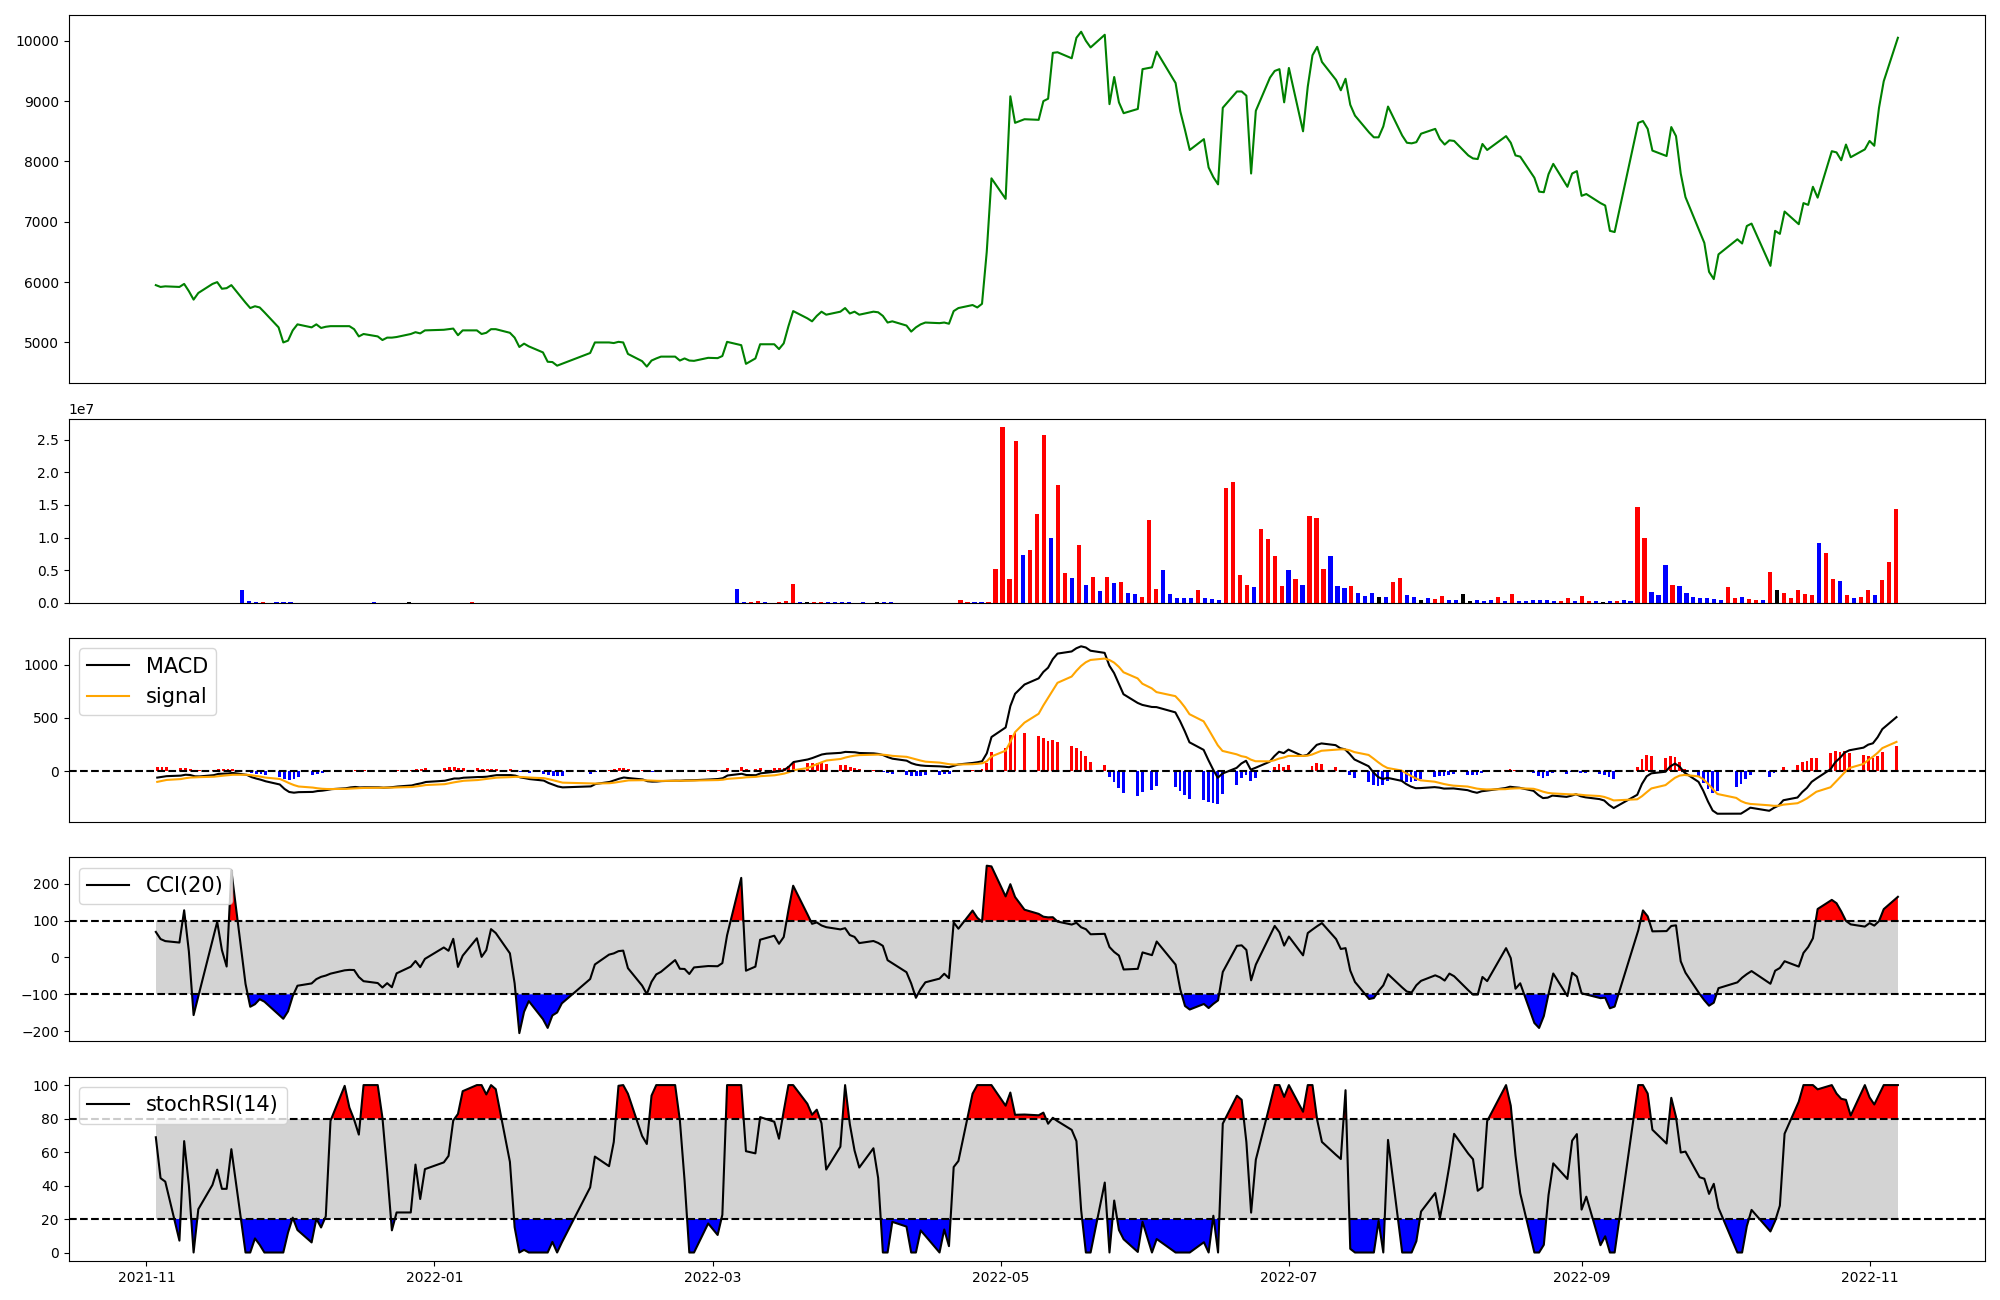This screenshot has height=1300, width=2000.
Task: Click the -200 CCI axis tick label
Action: coord(41,1031)
